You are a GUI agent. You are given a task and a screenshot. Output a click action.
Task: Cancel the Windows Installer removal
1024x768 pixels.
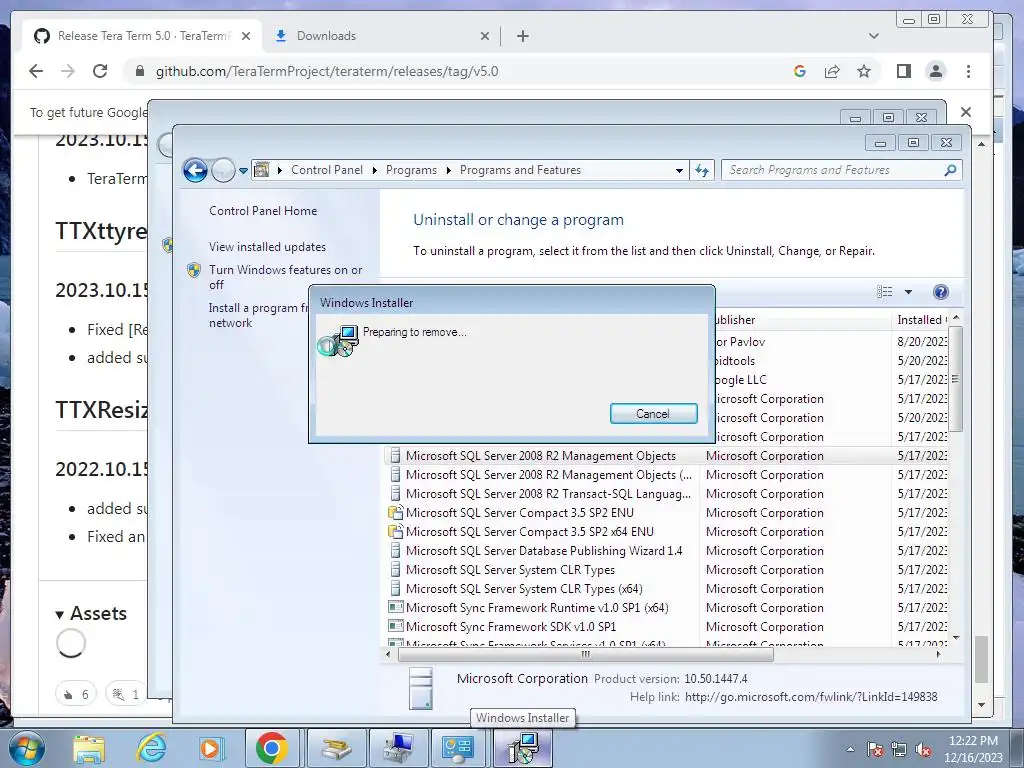point(653,413)
